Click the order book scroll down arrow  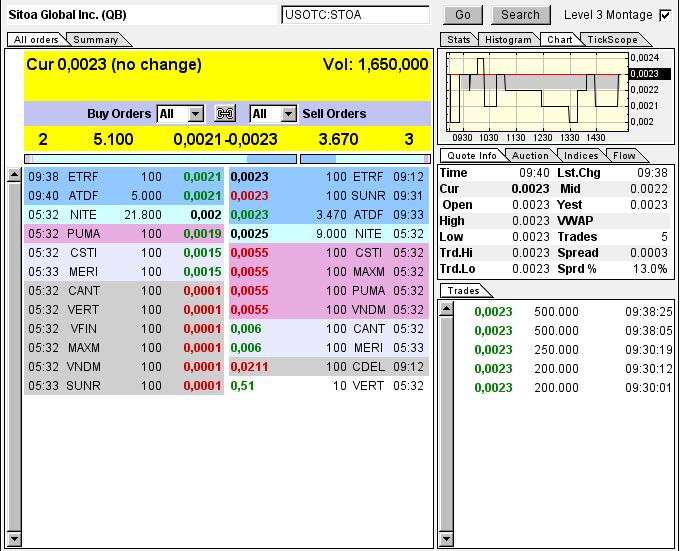click(14, 541)
